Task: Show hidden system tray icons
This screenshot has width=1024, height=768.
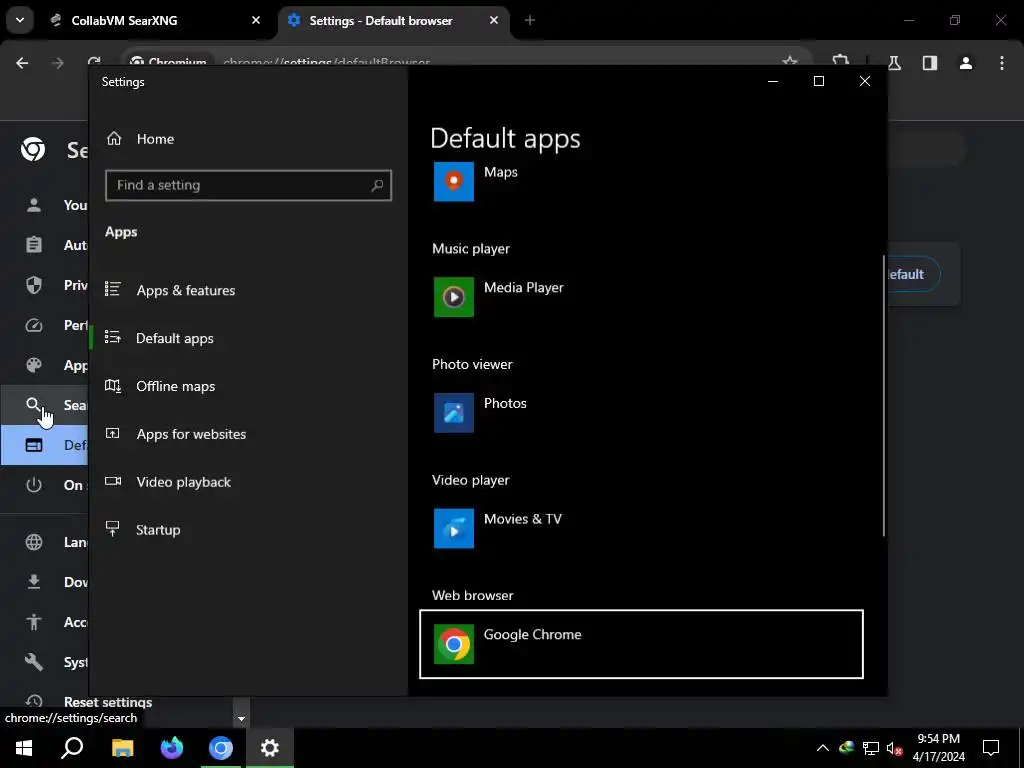Action: point(823,748)
